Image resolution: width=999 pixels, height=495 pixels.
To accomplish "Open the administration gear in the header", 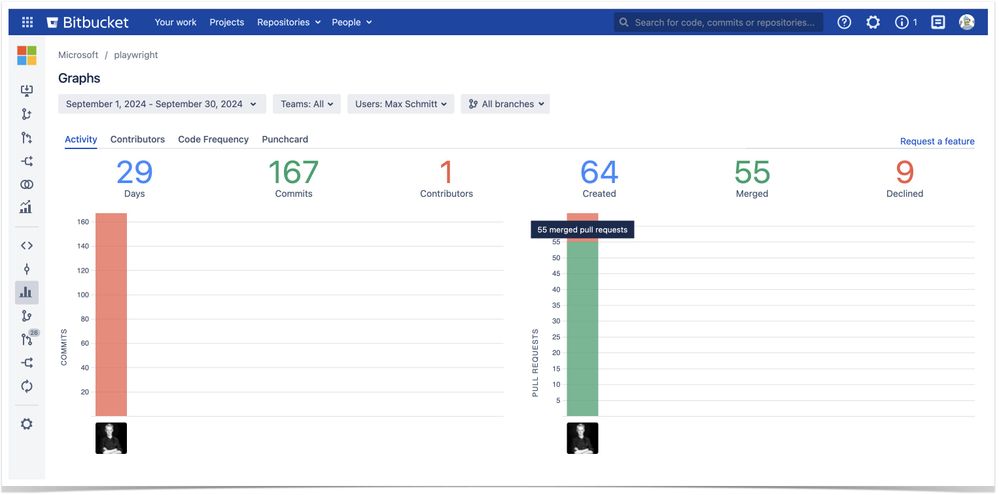I will click(873, 22).
